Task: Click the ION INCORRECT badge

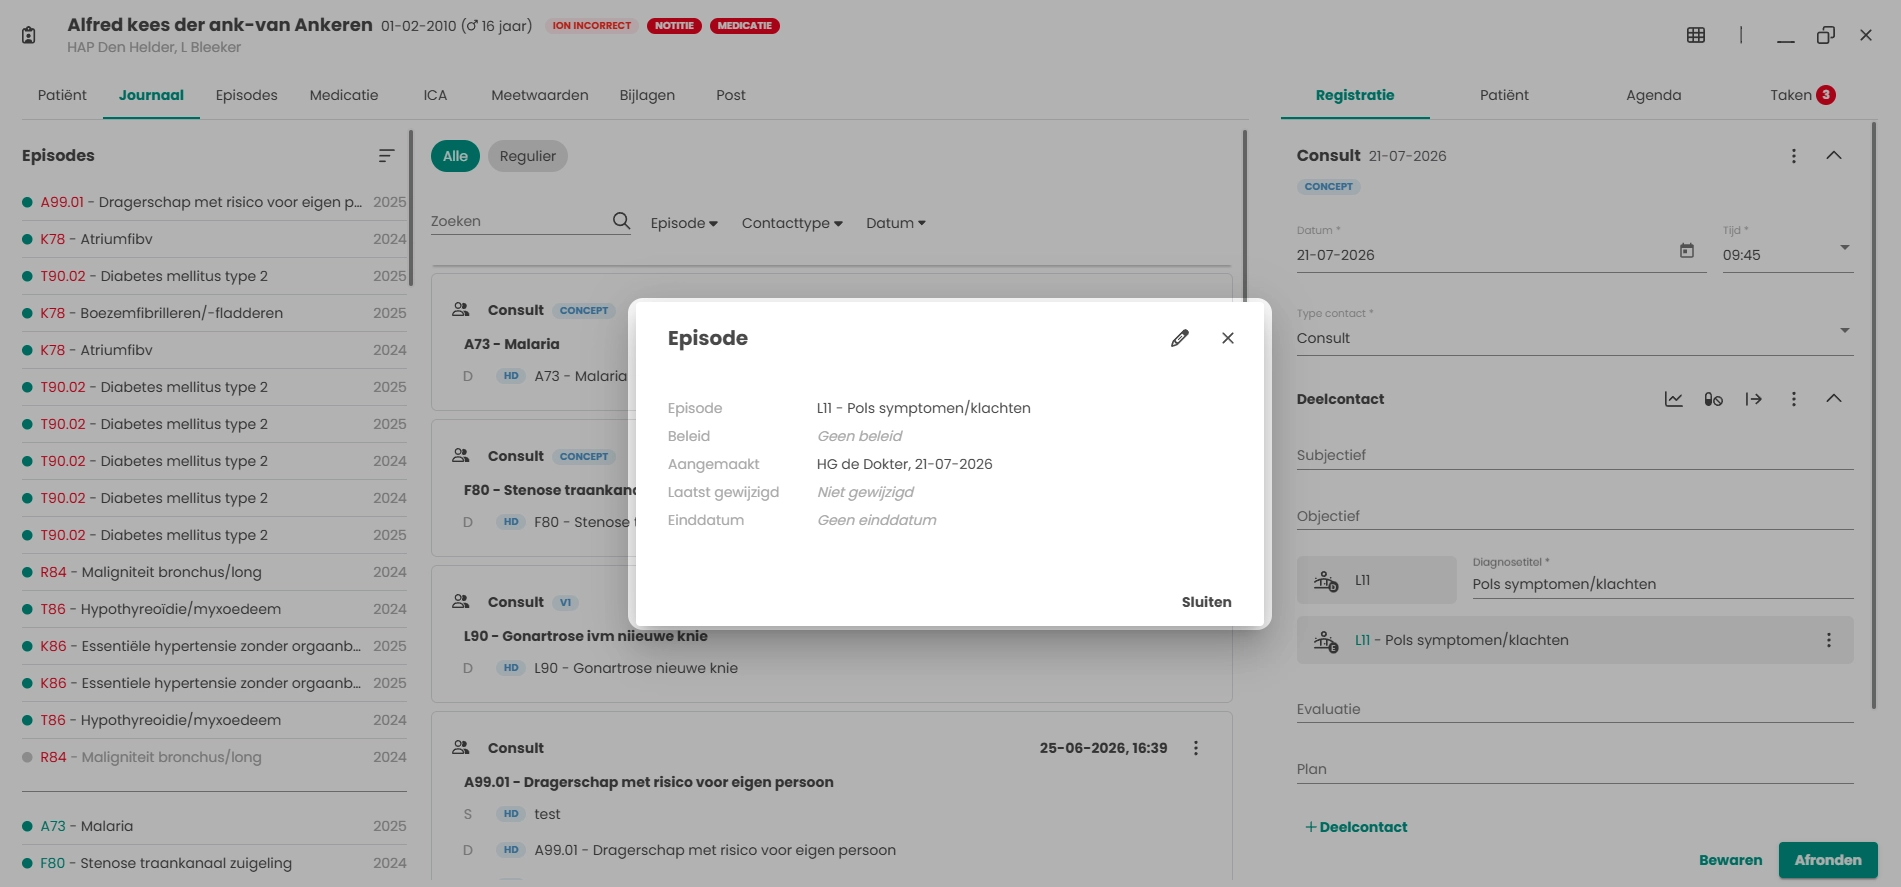Action: coord(592,26)
